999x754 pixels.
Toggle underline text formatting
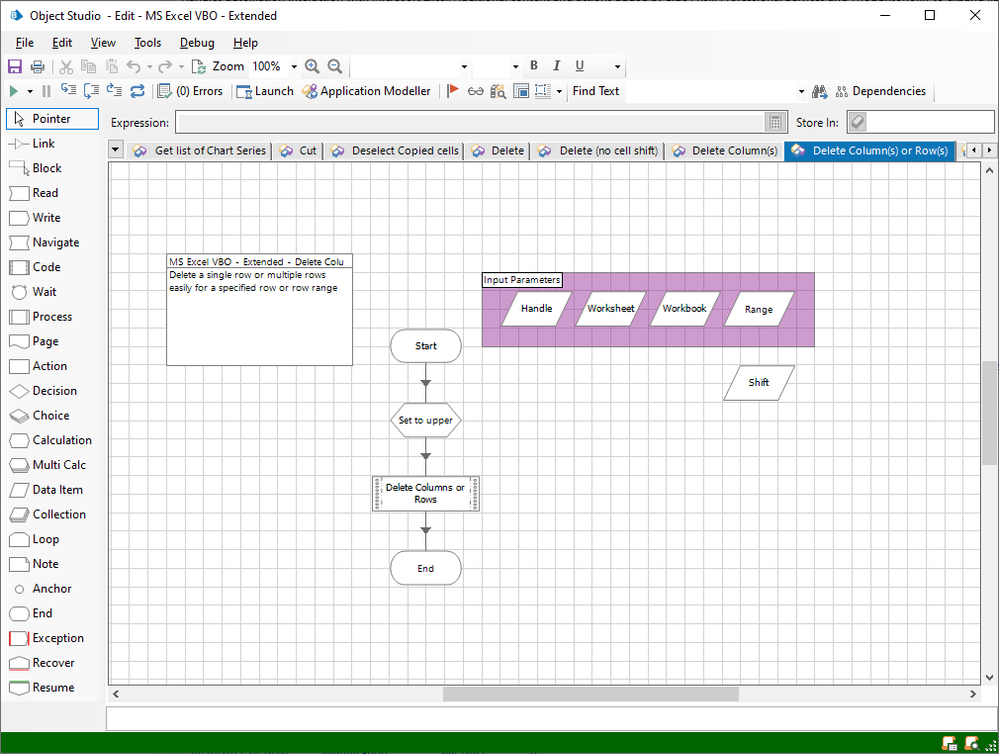point(579,66)
